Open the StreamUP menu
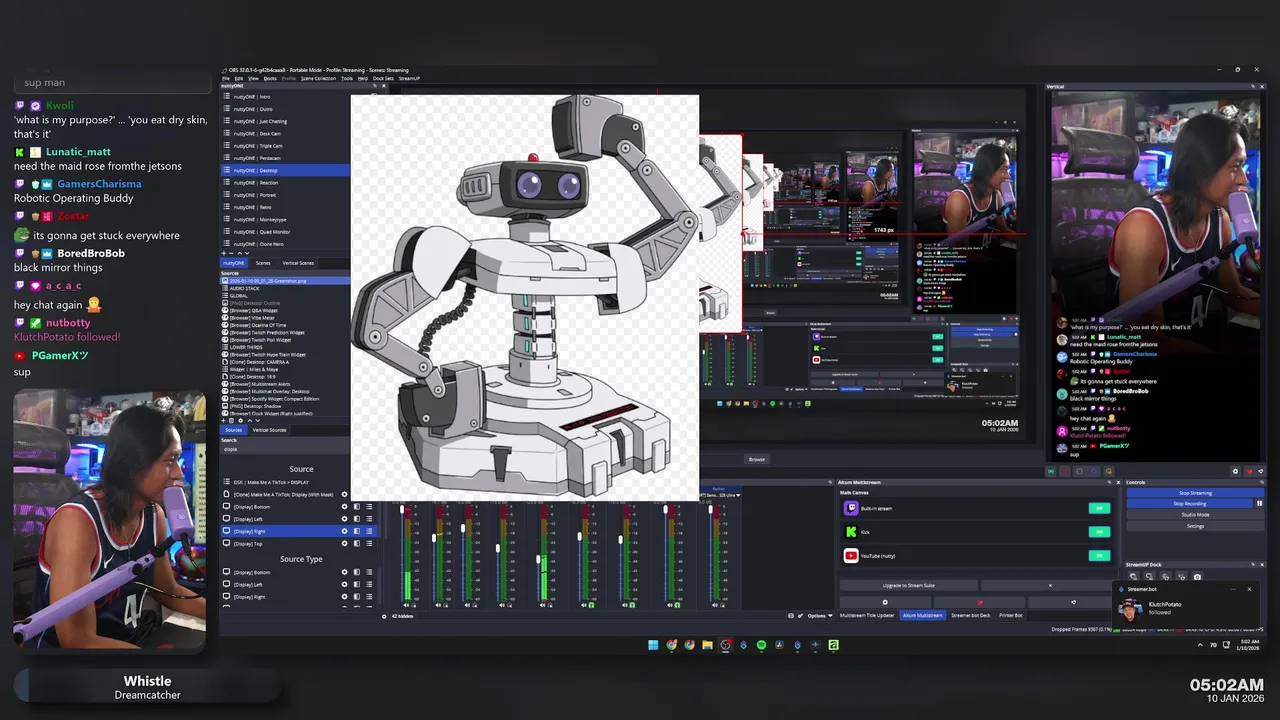This screenshot has height=720, width=1280. [409, 78]
